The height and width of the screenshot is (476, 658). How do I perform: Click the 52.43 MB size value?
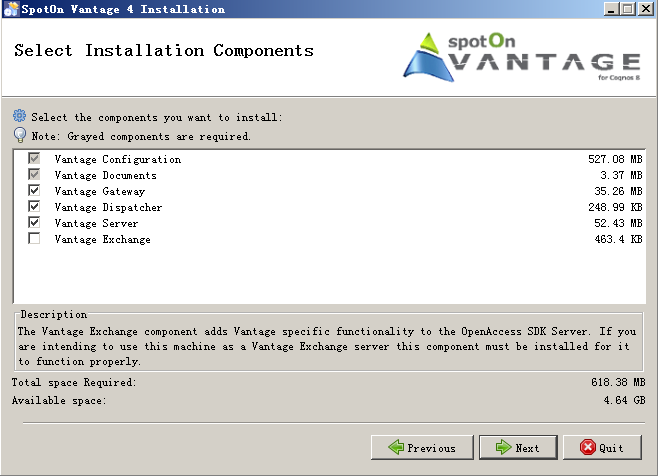[618, 223]
